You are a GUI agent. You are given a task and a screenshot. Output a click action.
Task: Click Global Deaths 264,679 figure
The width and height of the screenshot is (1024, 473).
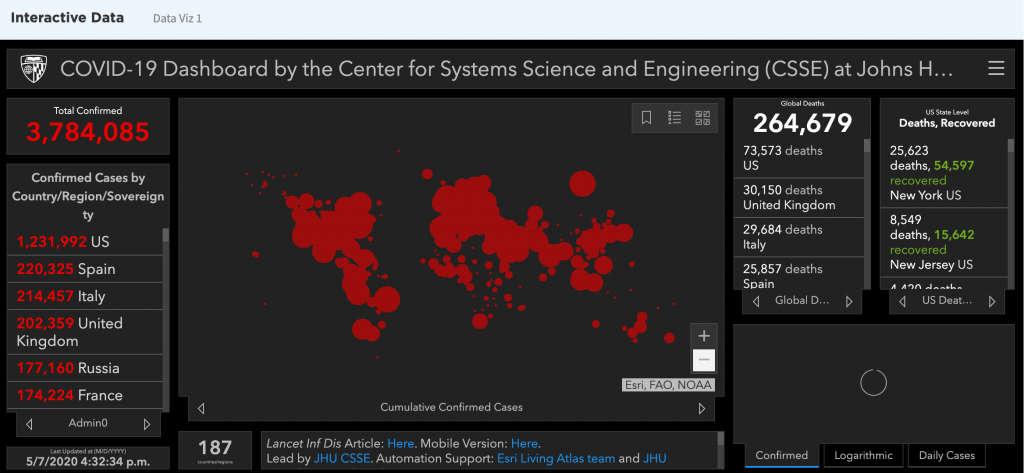click(x=803, y=123)
